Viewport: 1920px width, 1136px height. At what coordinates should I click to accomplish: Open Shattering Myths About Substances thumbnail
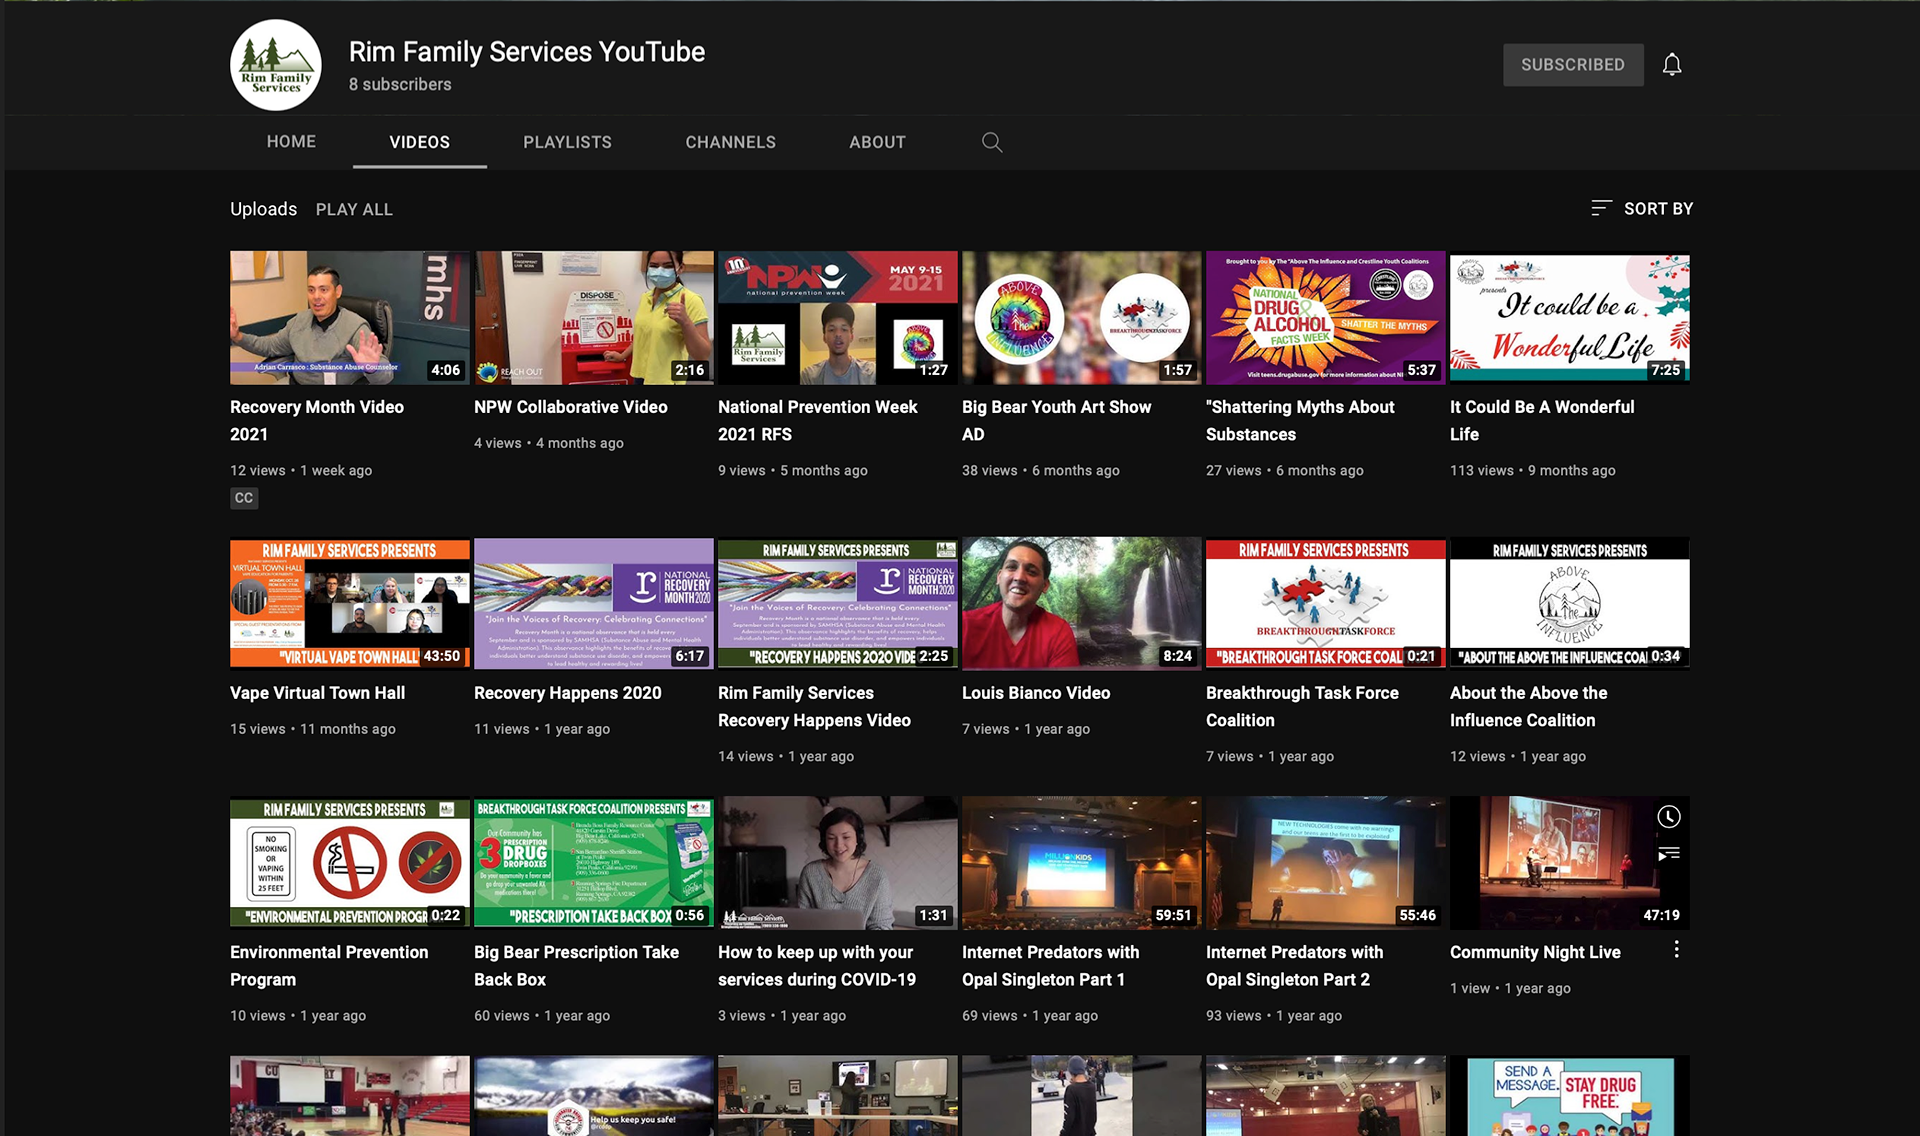point(1325,318)
